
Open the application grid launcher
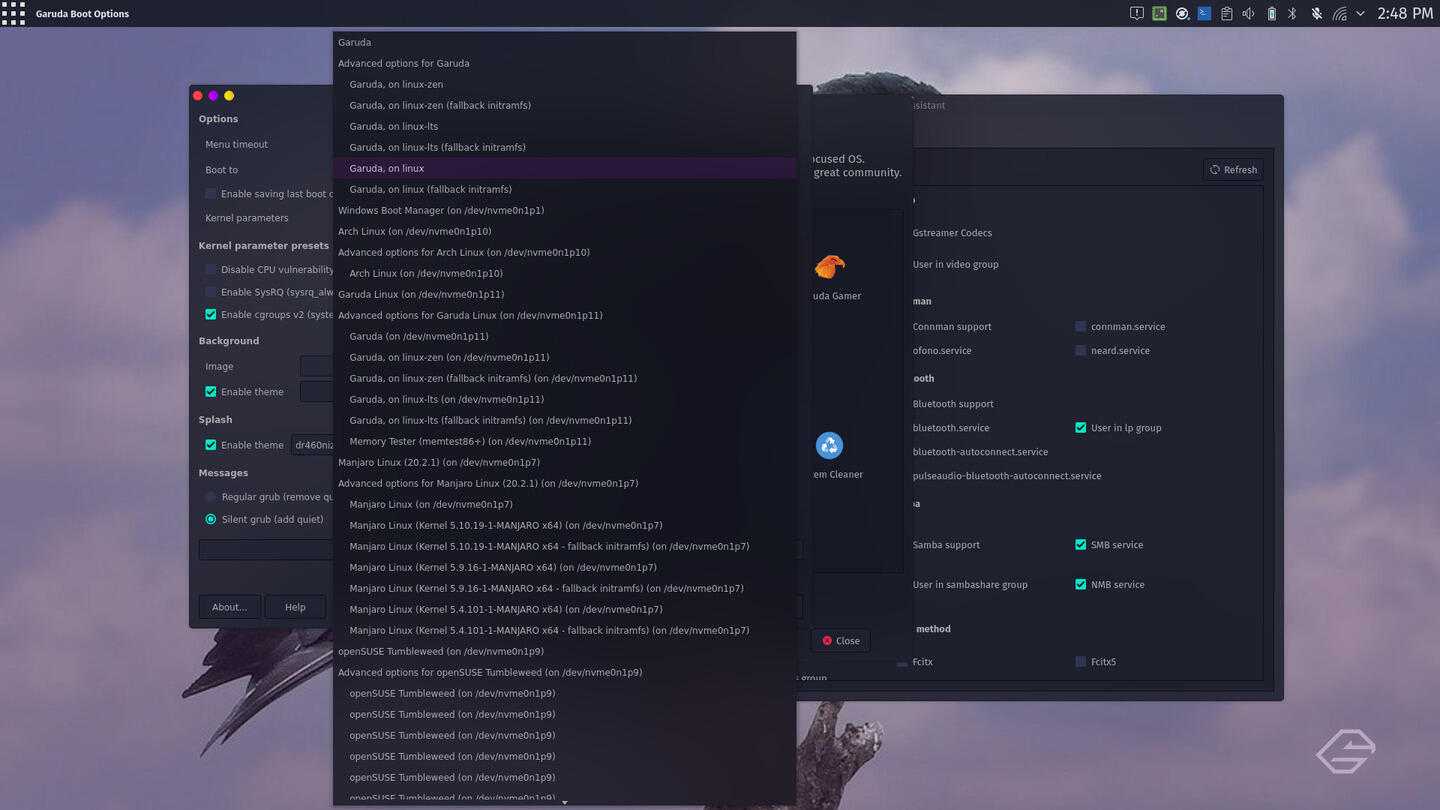tap(13, 13)
